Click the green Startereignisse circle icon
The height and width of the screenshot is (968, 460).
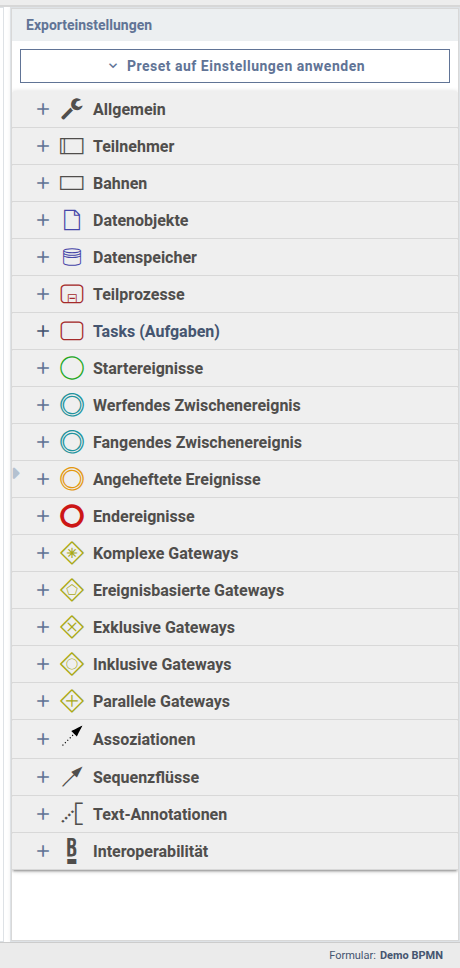point(72,369)
